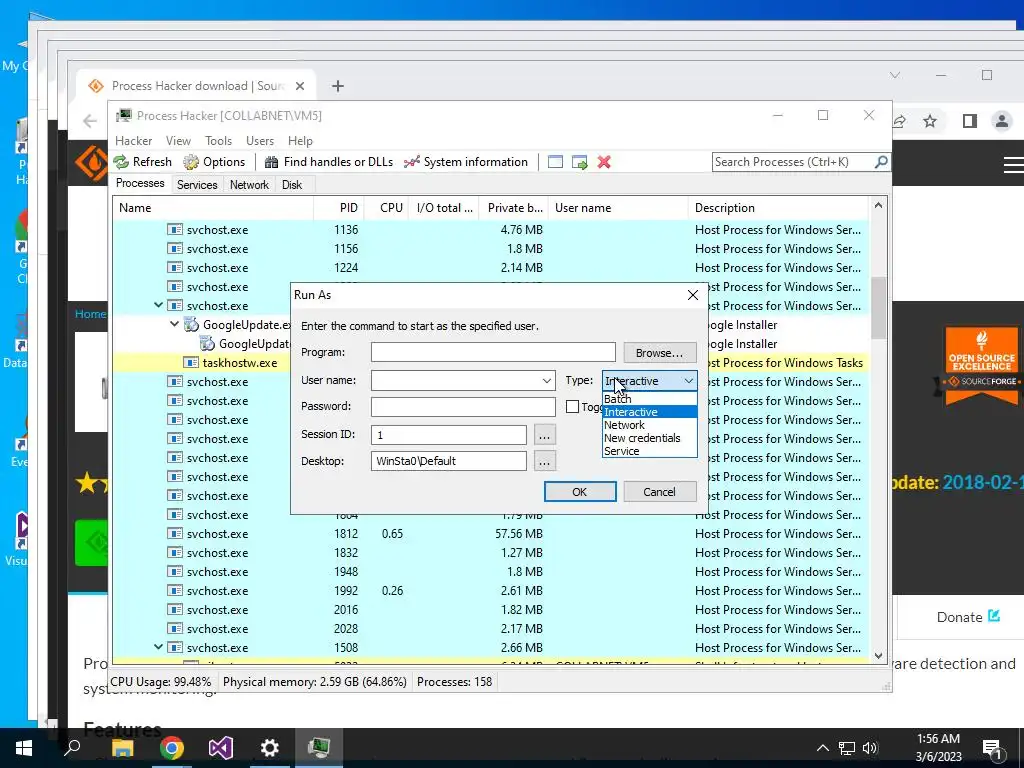This screenshot has height=768, width=1024.
Task: Click Chrome bookmark star icon
Action: tap(930, 121)
